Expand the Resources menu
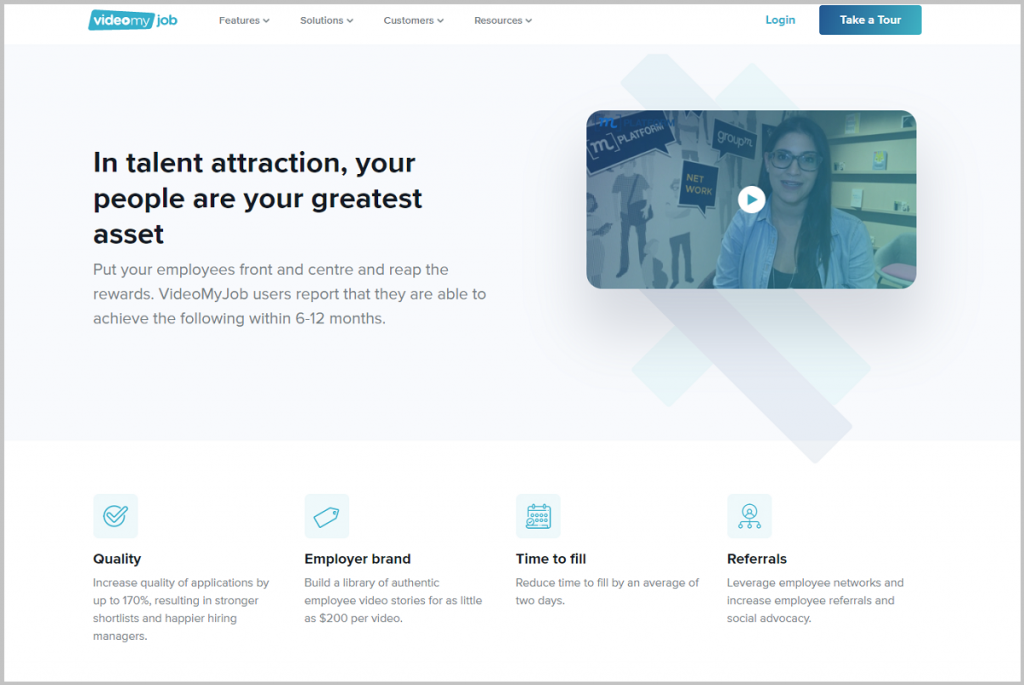 tap(498, 20)
